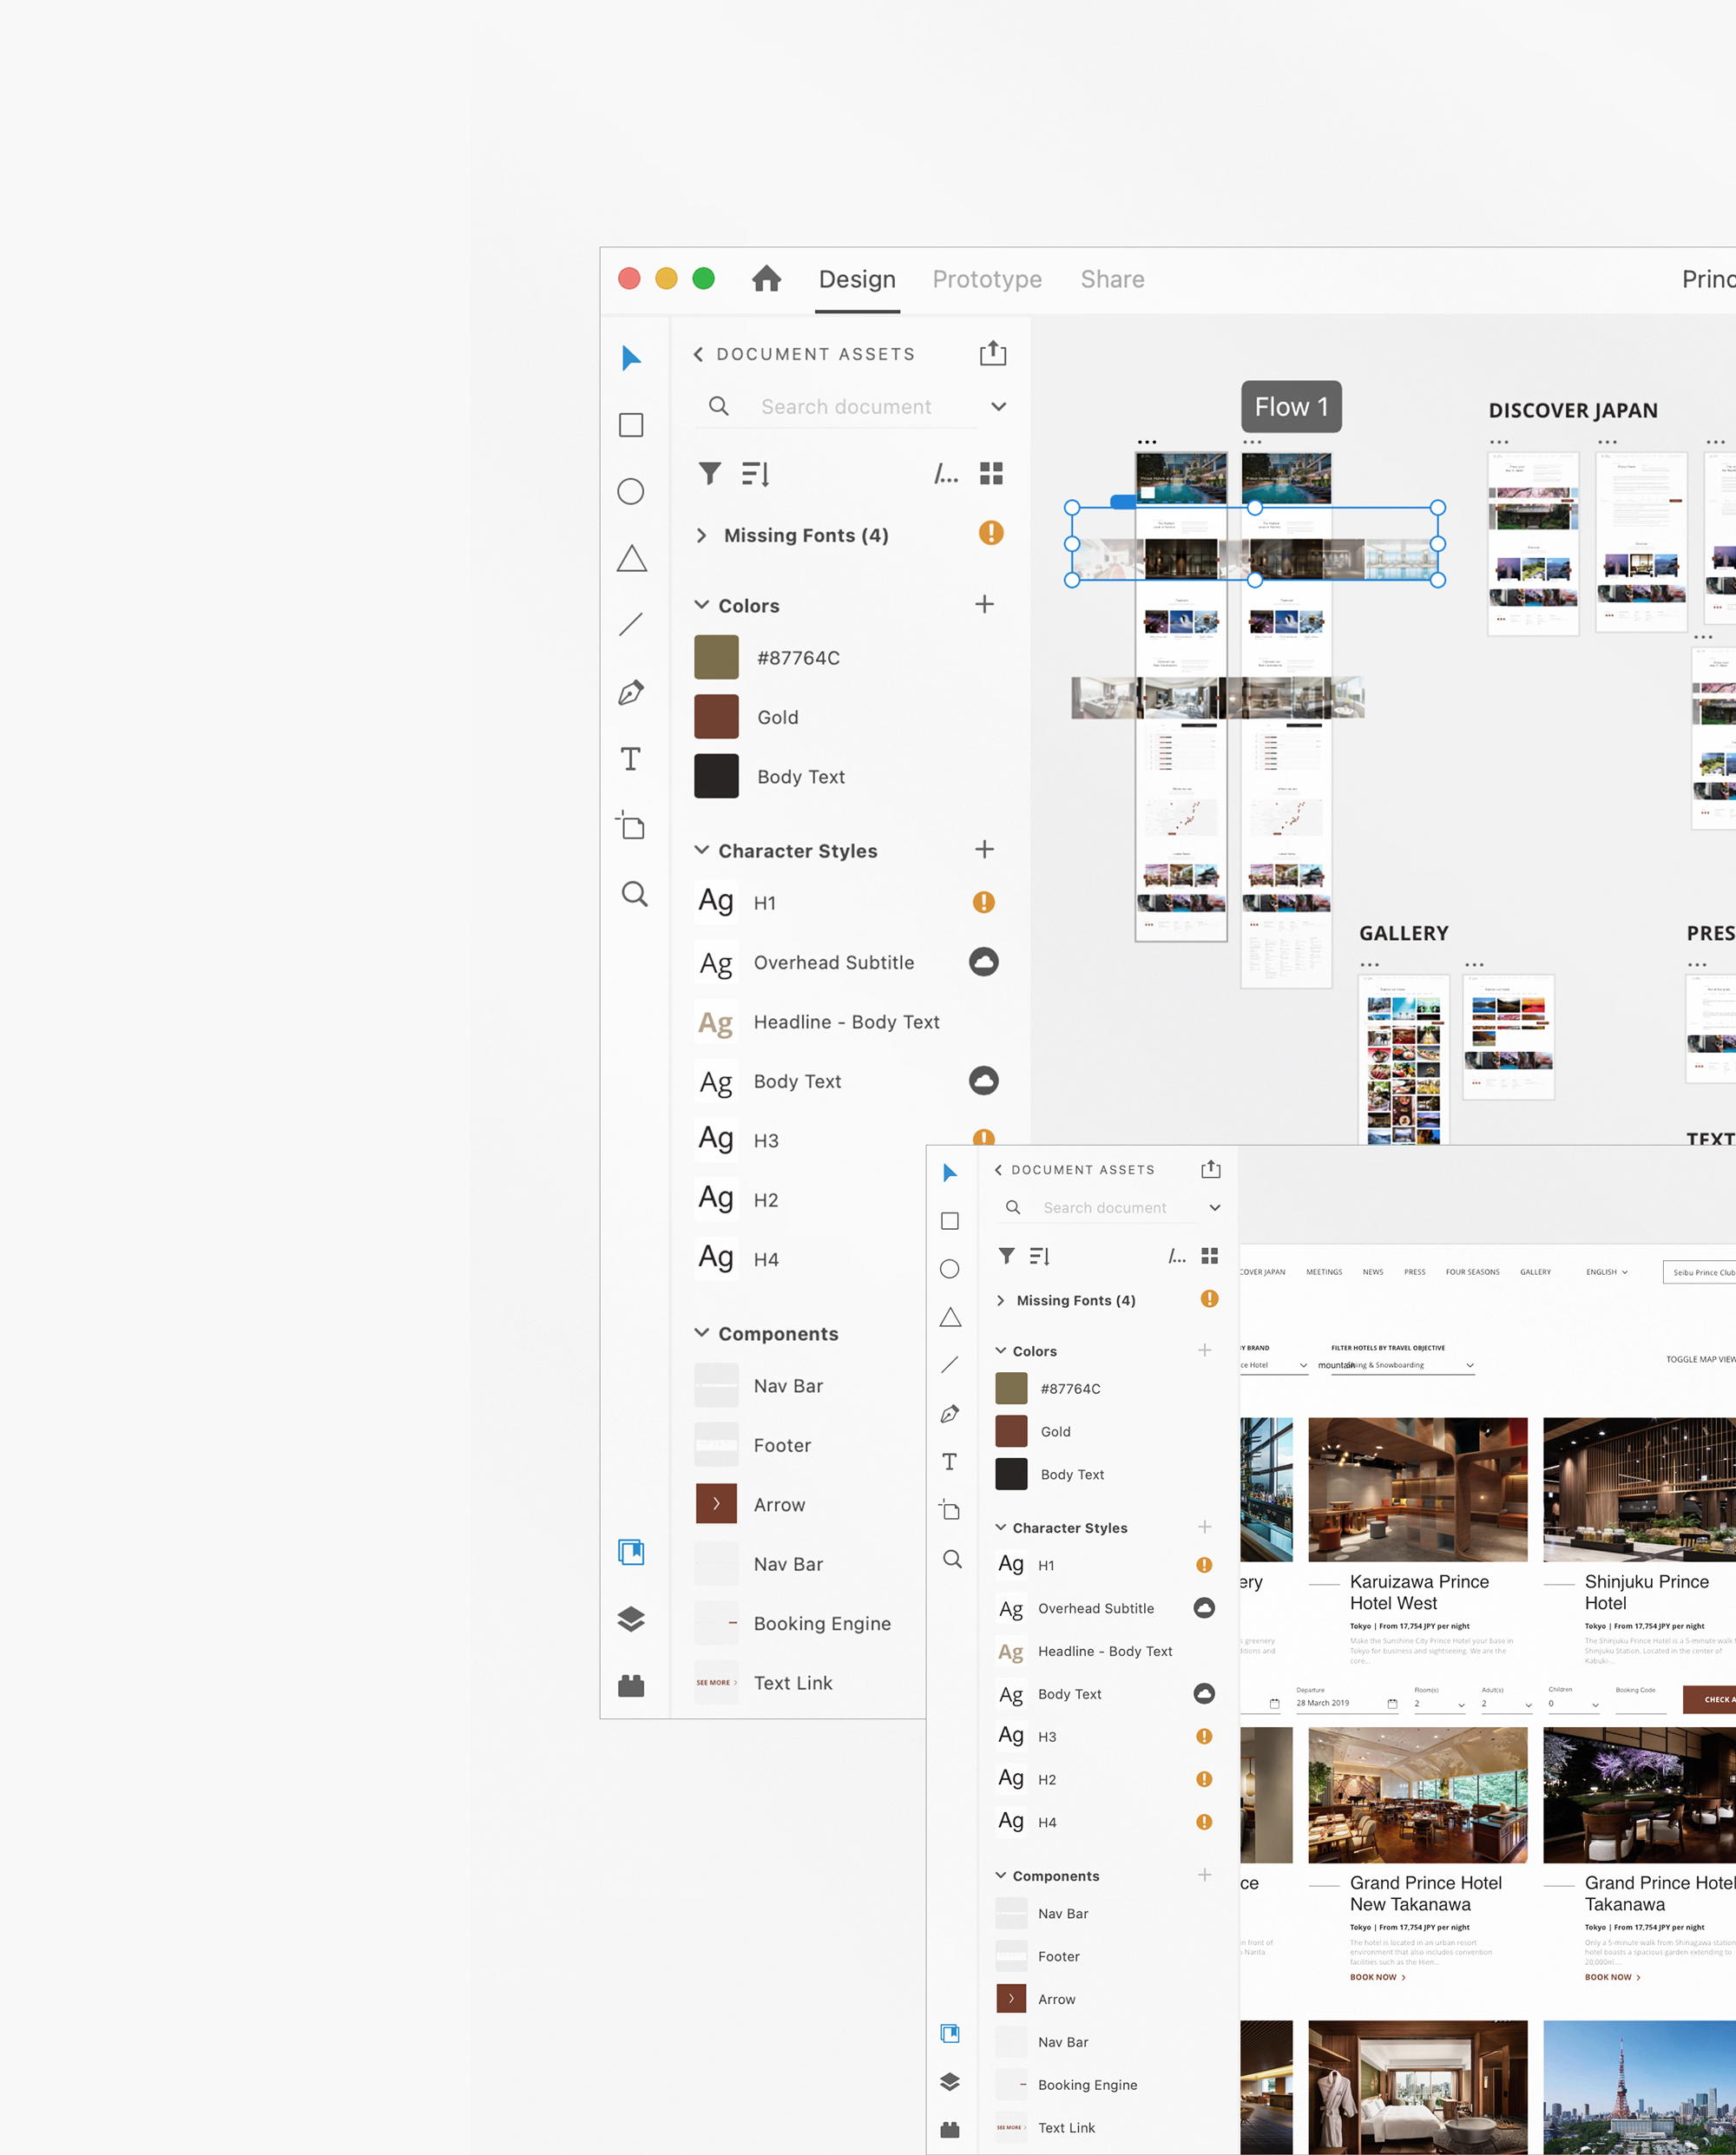Switch to the Share tab
The height and width of the screenshot is (2155, 1736).
point(1112,279)
